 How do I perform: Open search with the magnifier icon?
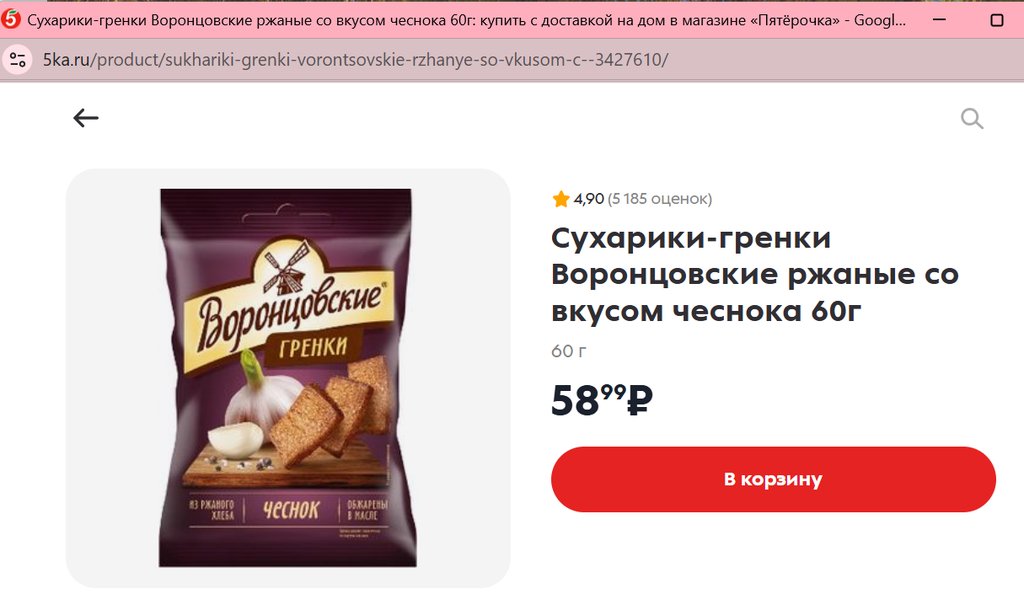pos(972,118)
